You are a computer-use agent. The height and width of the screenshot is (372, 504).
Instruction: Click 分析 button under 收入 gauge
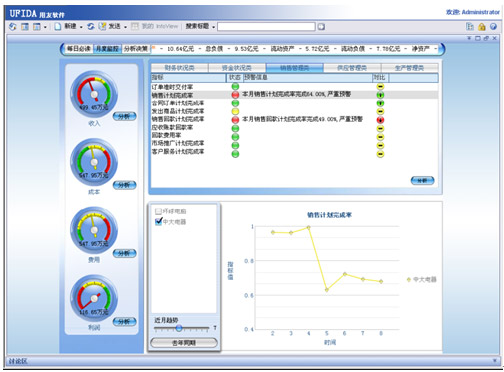coord(124,116)
